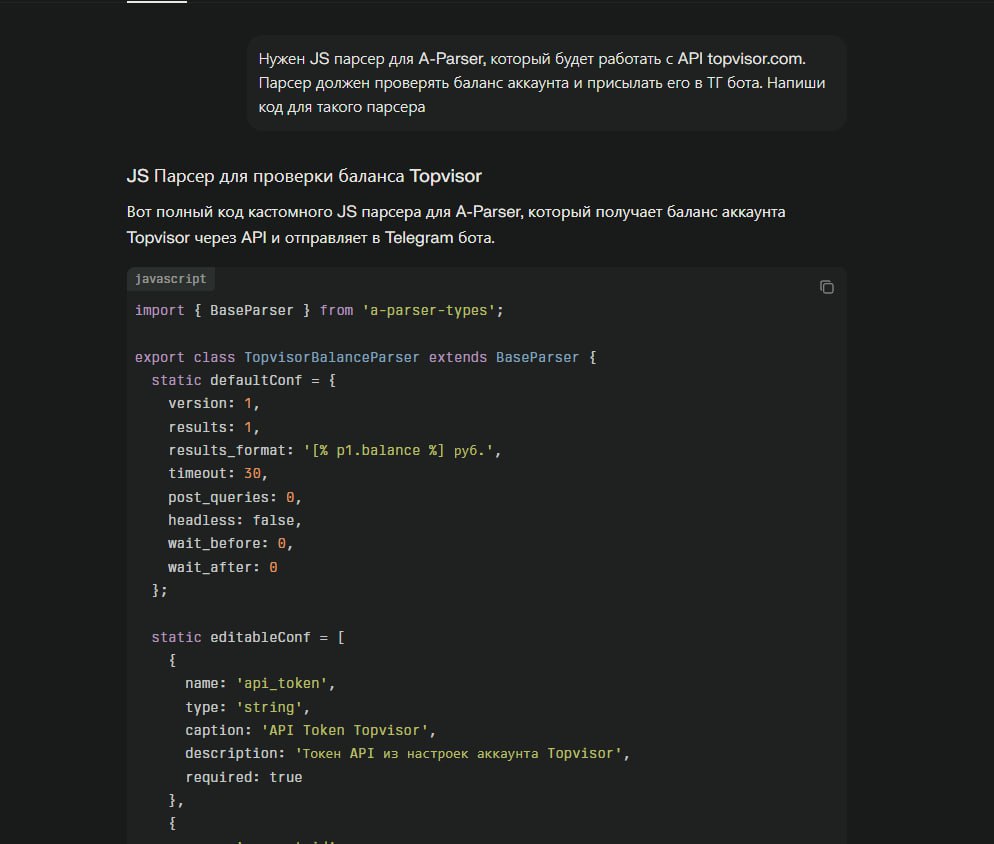This screenshot has width=994, height=844.
Task: Click code line 'required: true'
Action: point(243,777)
